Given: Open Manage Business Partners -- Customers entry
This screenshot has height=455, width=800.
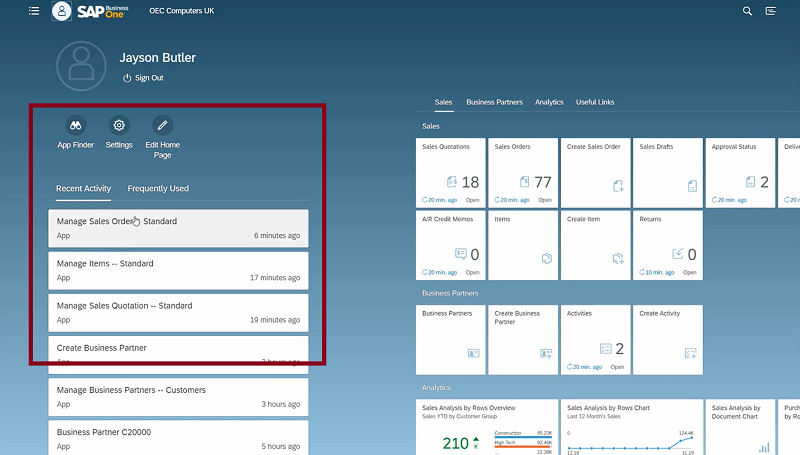Looking at the screenshot, I should tap(178, 396).
